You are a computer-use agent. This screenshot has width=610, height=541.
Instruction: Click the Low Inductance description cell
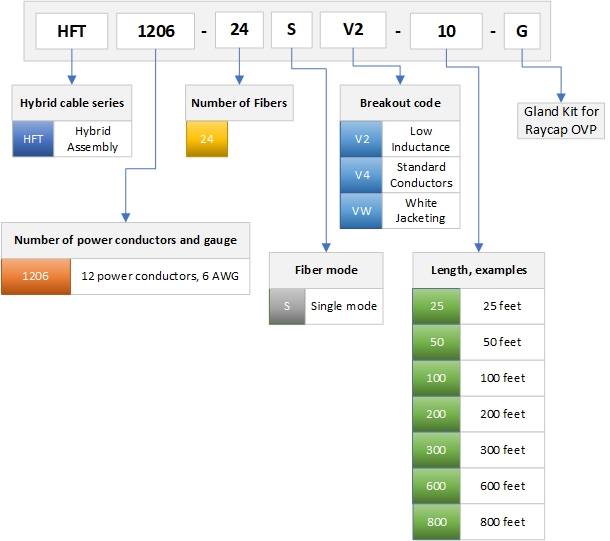[x=421, y=139]
